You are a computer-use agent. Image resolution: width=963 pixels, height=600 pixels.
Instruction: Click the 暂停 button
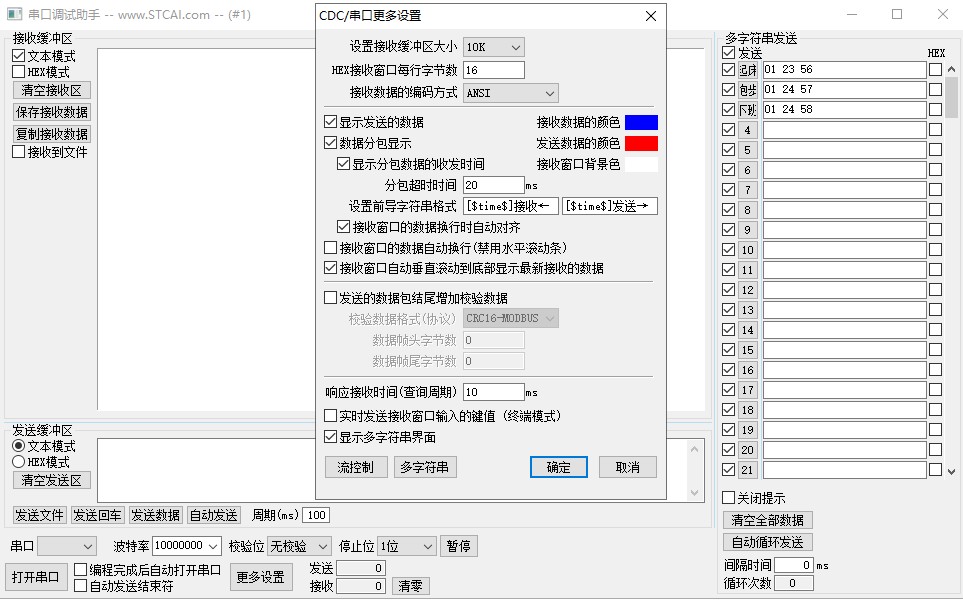coord(459,546)
